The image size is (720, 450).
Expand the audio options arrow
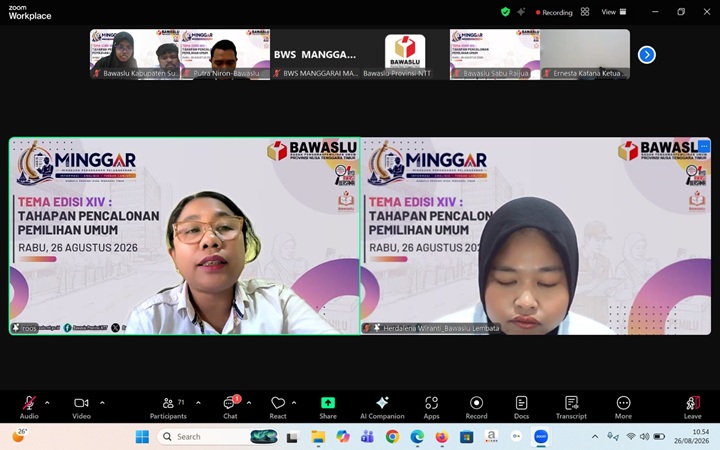47,403
